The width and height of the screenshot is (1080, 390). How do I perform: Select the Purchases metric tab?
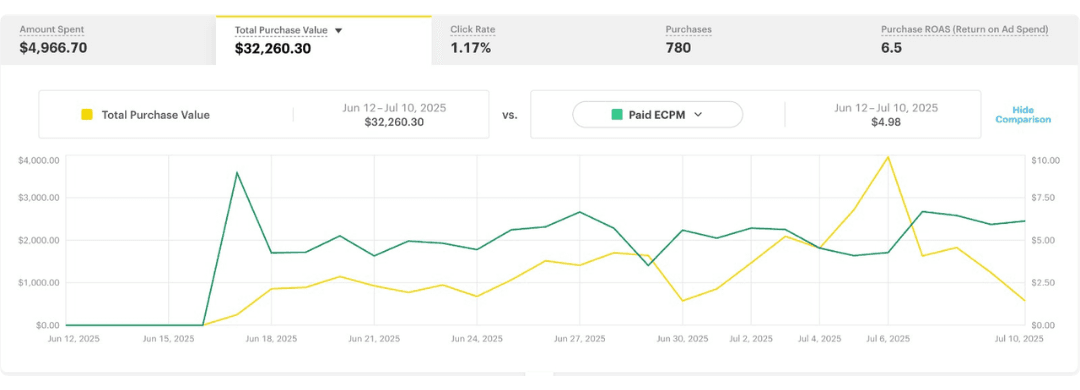(x=754, y=40)
